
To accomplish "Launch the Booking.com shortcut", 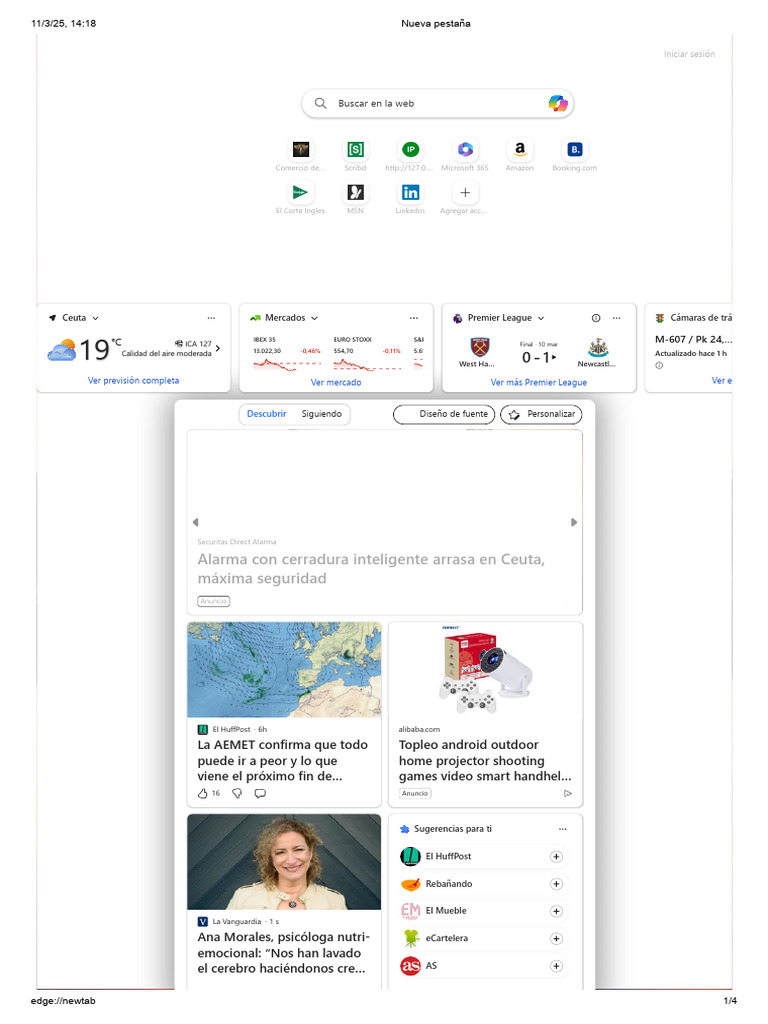I will click(574, 150).
